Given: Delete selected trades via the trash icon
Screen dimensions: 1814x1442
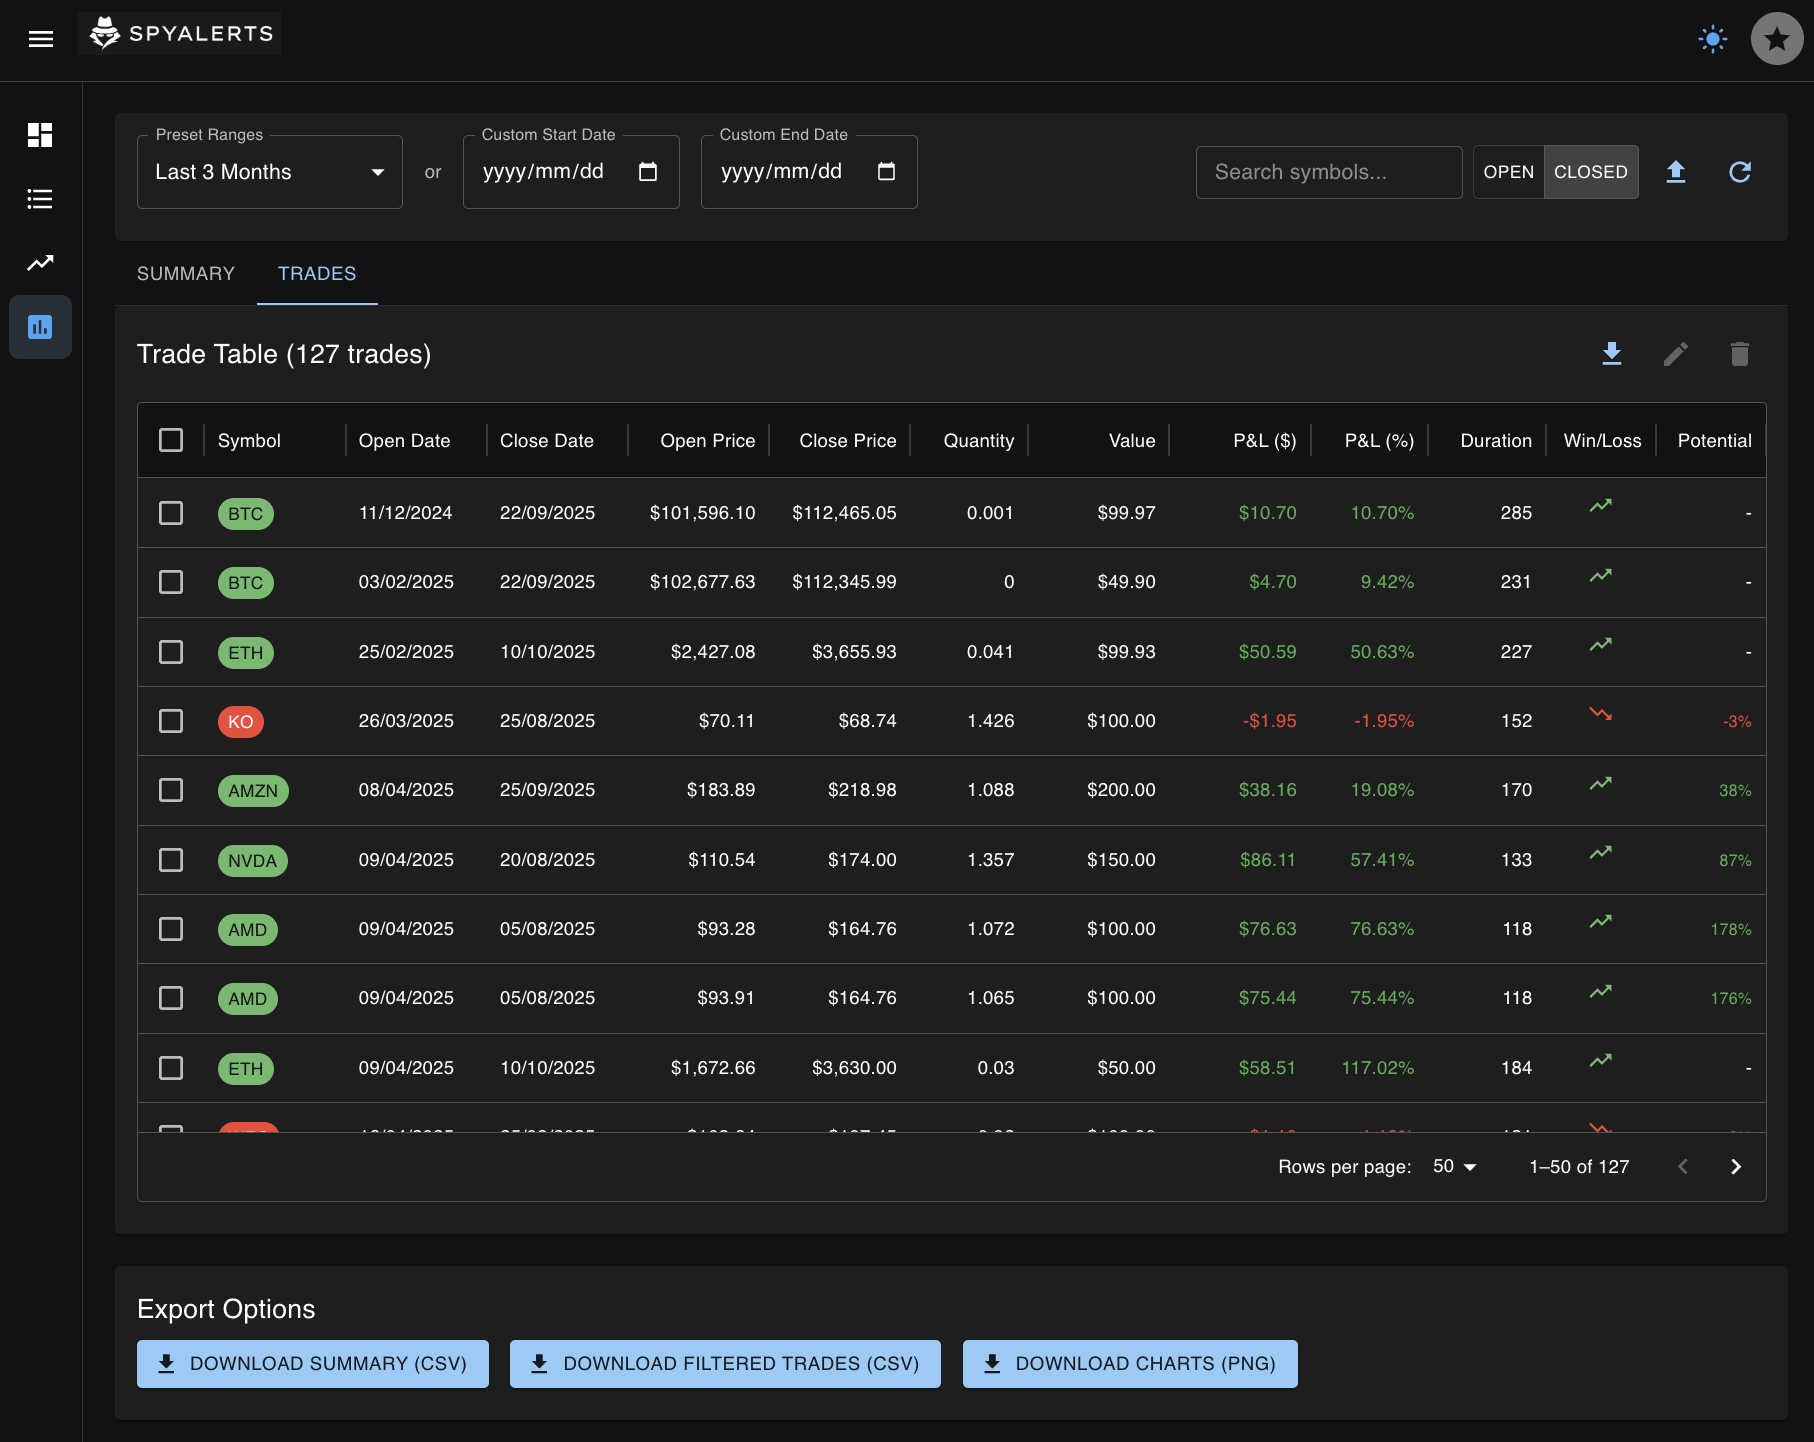Looking at the screenshot, I should point(1740,353).
